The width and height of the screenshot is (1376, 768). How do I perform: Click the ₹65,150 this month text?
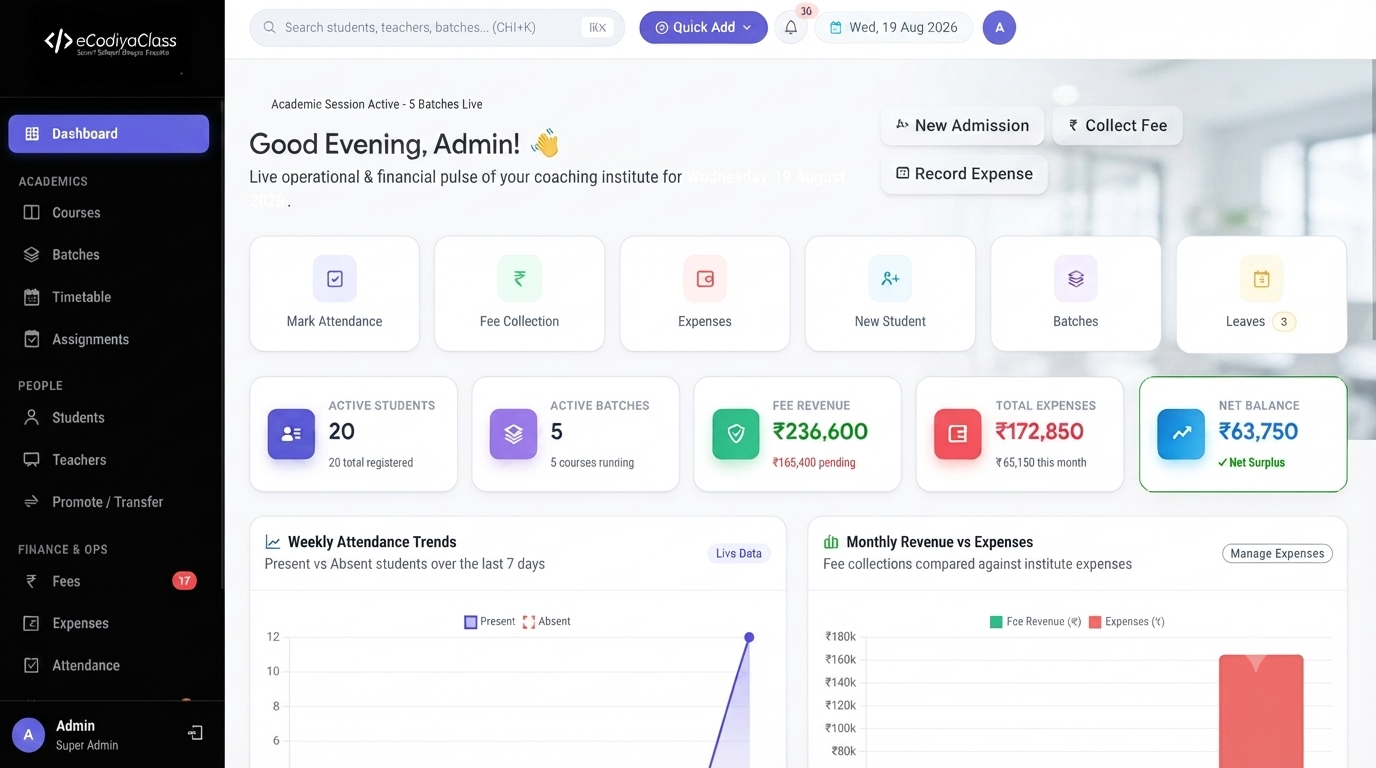1041,463
